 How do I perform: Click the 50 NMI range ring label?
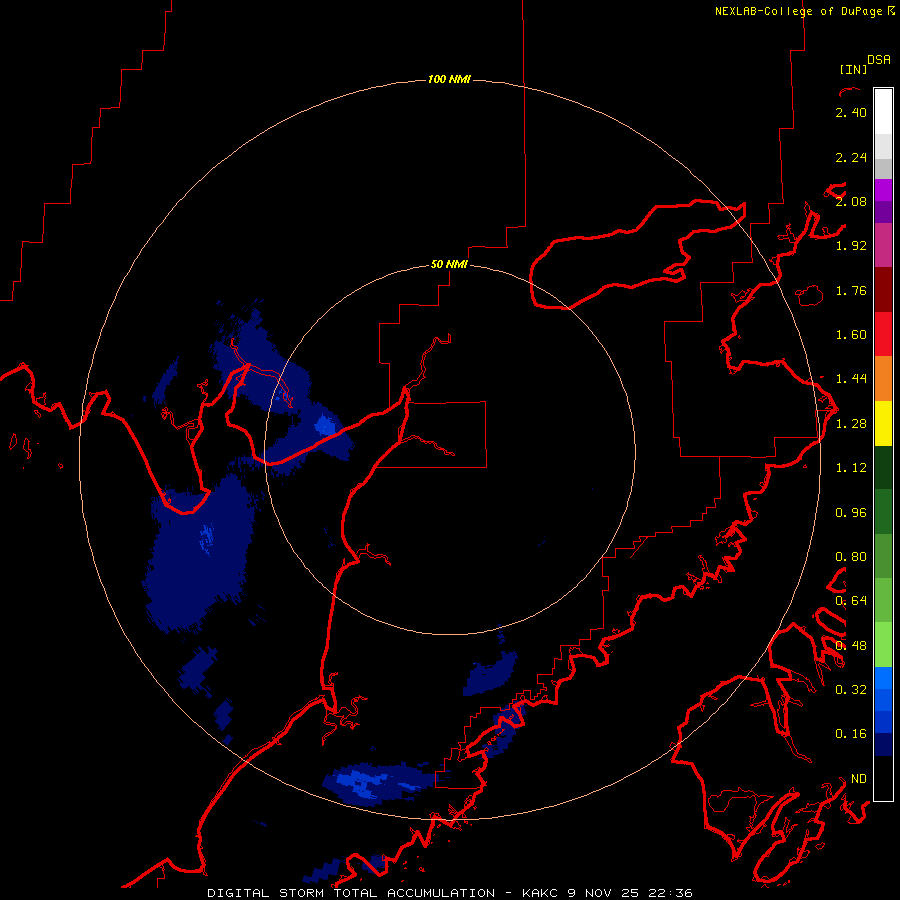(x=449, y=264)
